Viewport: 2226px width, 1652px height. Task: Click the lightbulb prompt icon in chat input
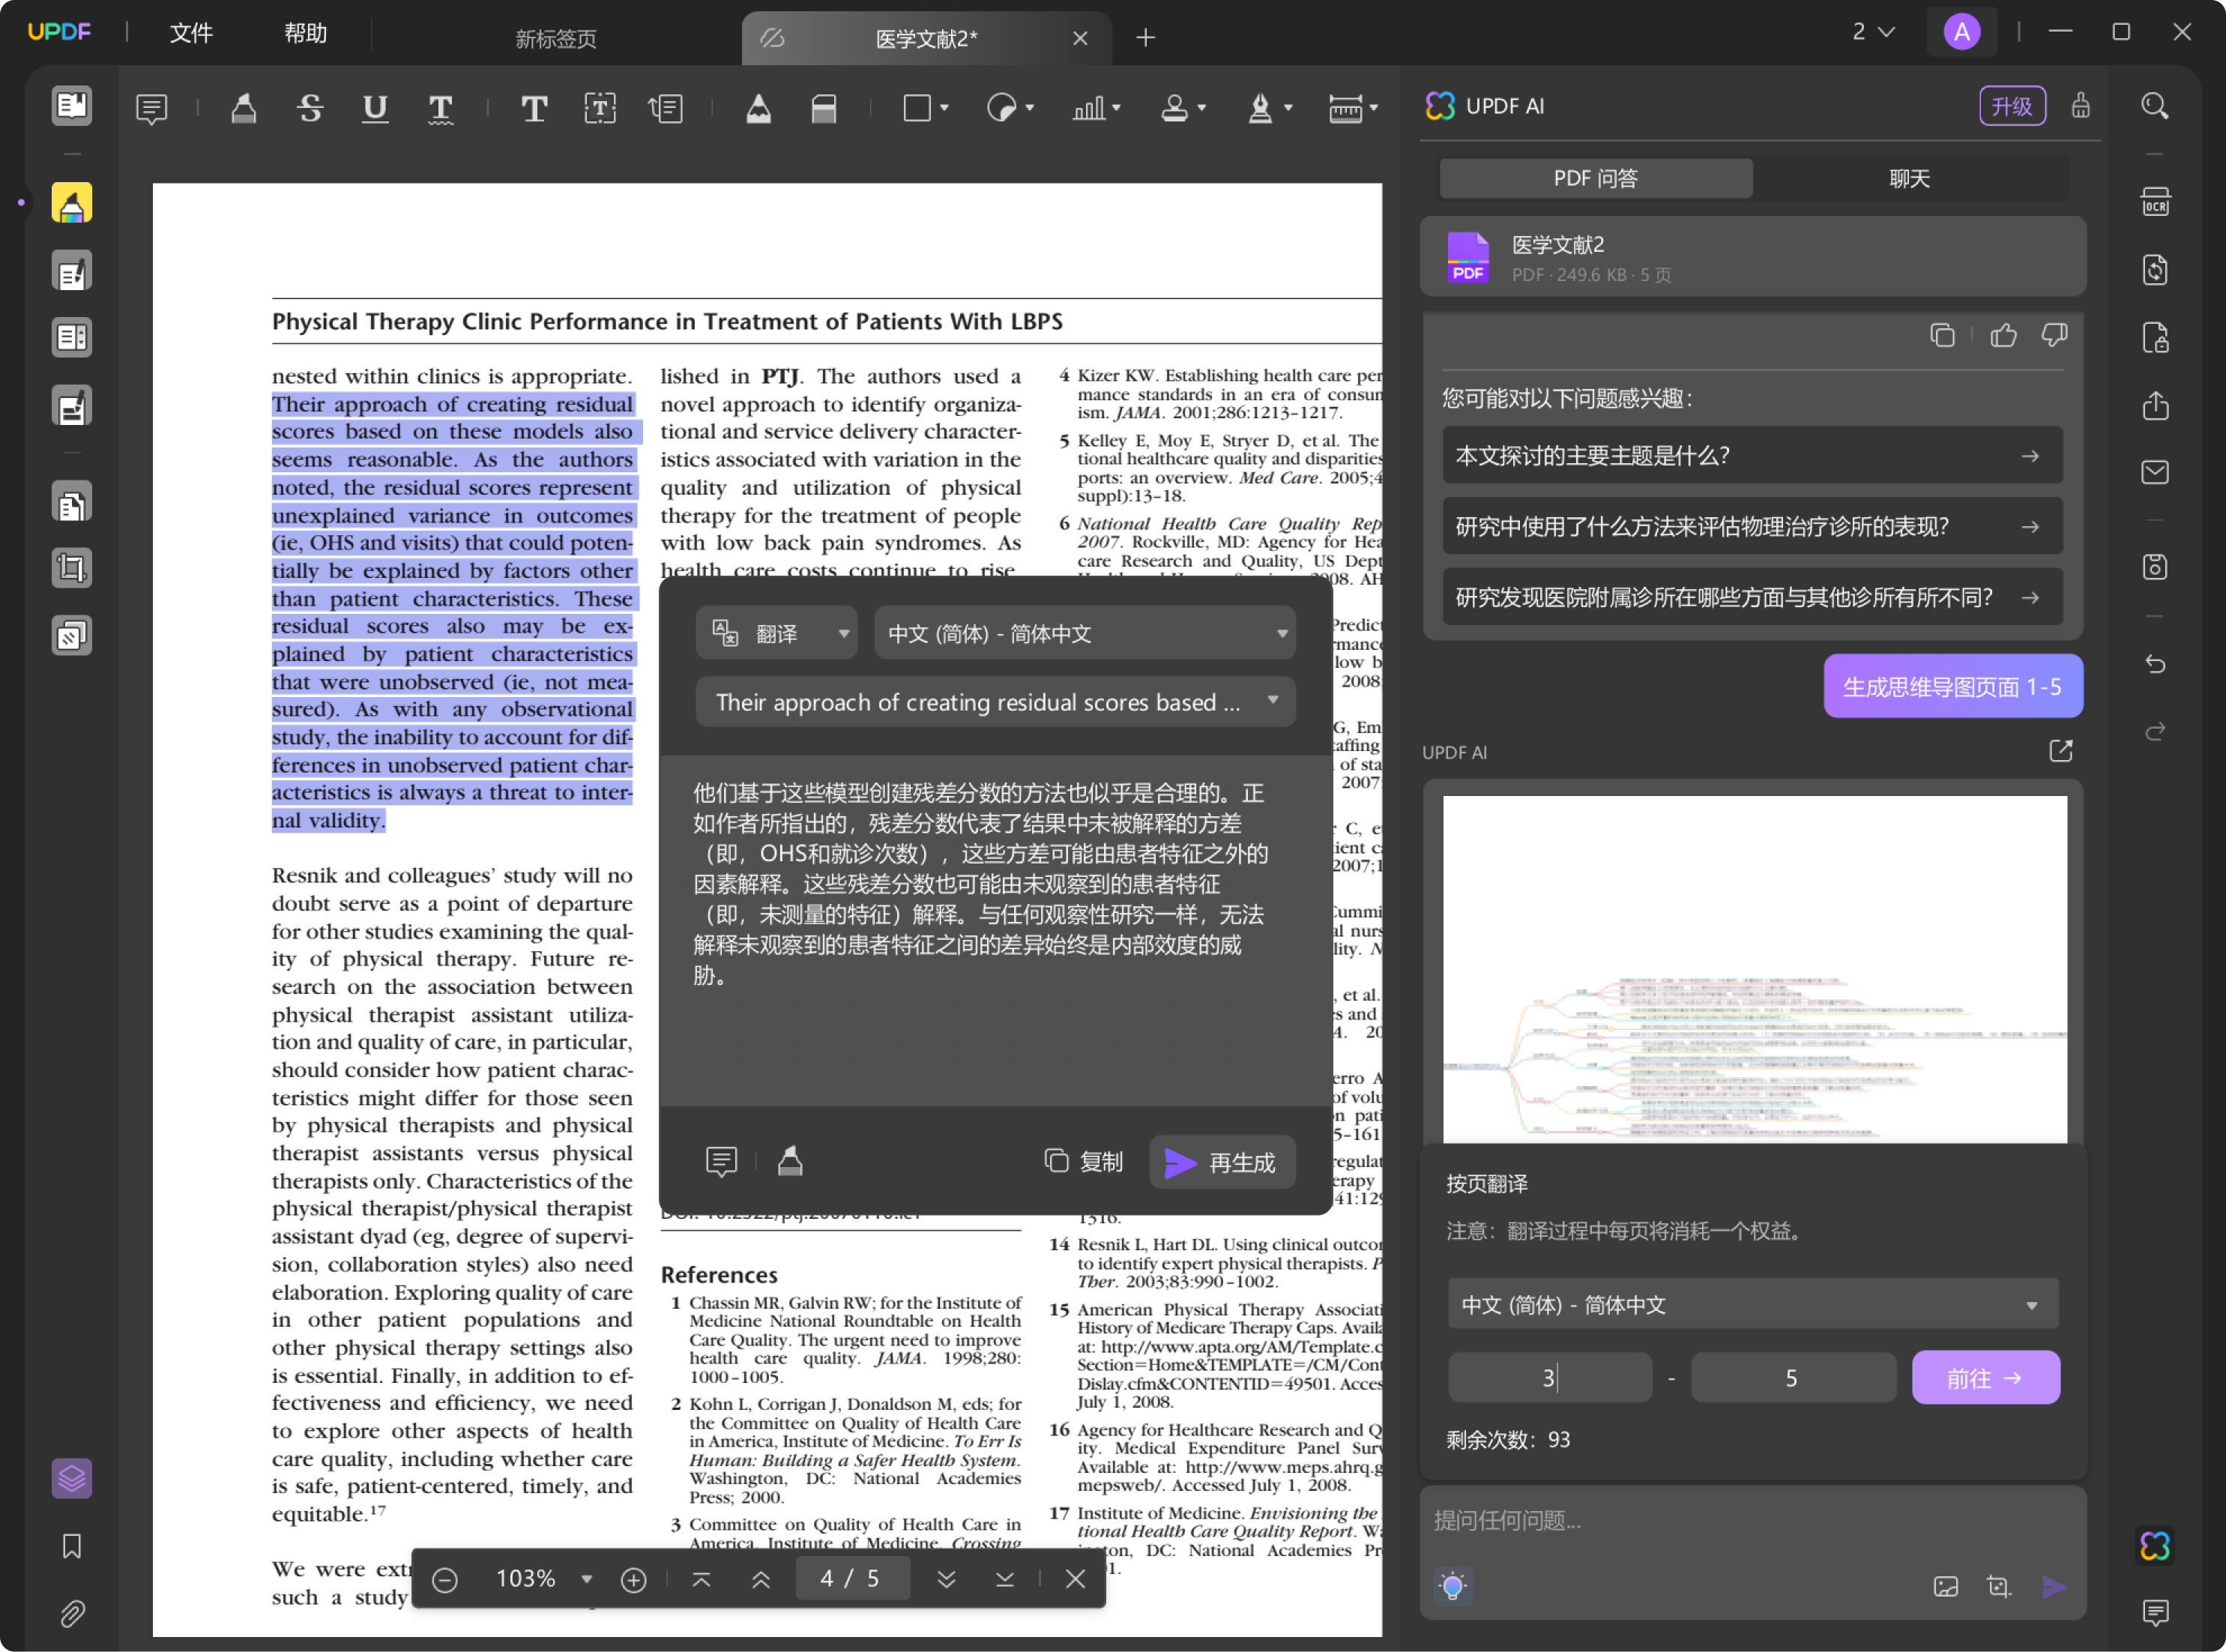pyautogui.click(x=1453, y=1586)
